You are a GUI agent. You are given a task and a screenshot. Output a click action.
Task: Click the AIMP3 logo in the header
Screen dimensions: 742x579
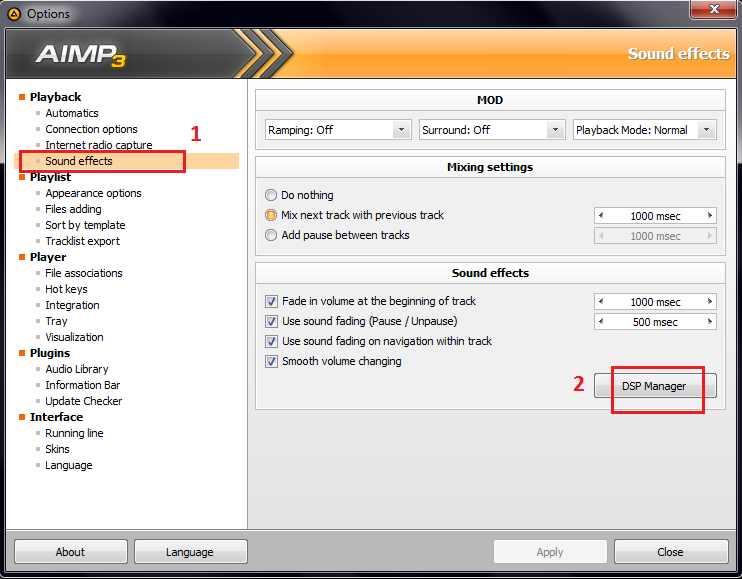pos(80,55)
